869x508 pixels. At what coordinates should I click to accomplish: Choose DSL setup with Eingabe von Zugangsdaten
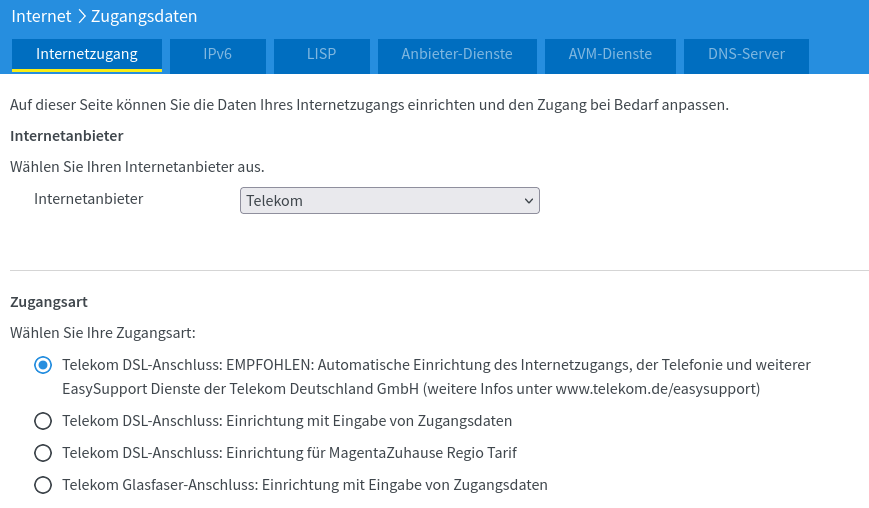click(x=42, y=421)
